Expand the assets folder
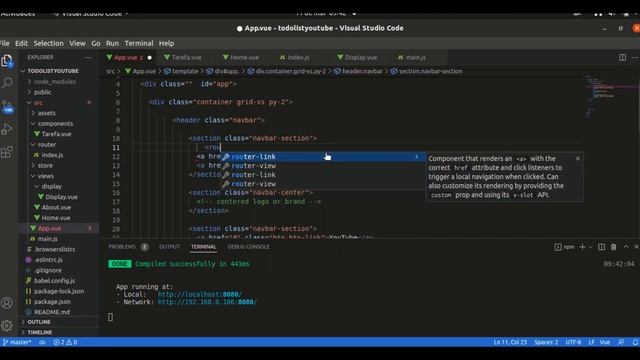 coord(47,113)
